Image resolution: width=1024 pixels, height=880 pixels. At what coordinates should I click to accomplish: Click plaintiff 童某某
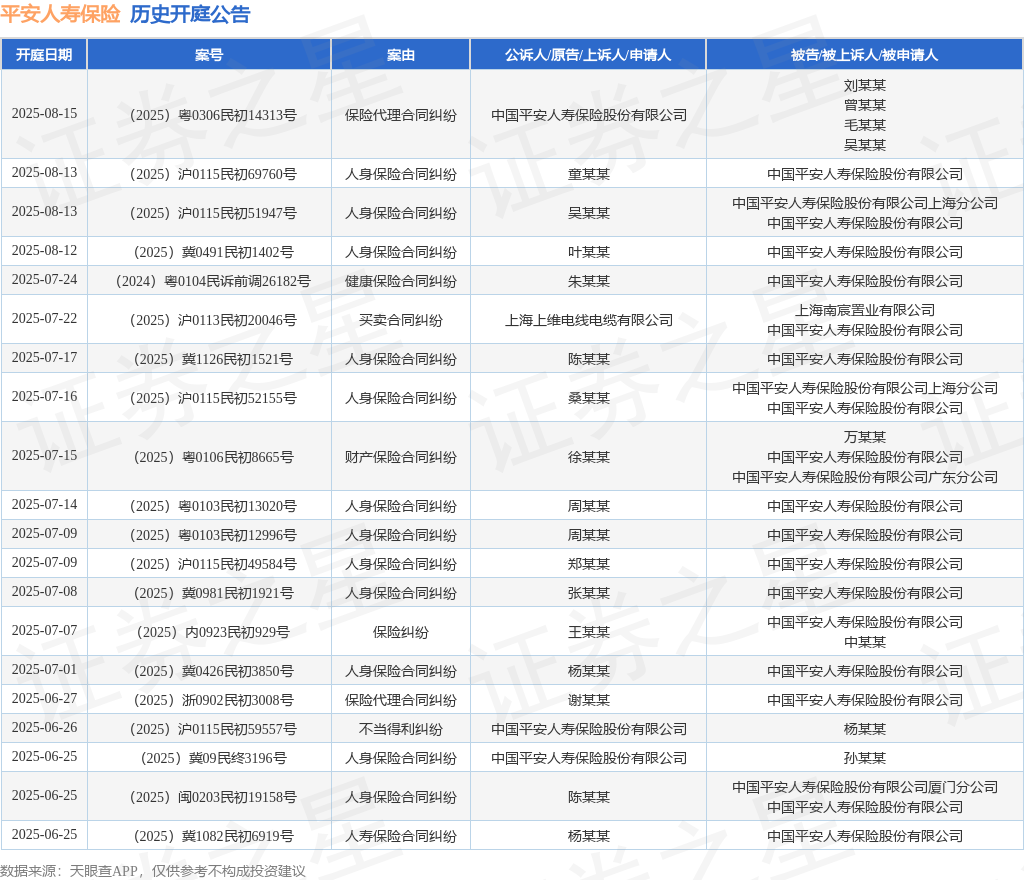[x=588, y=174]
